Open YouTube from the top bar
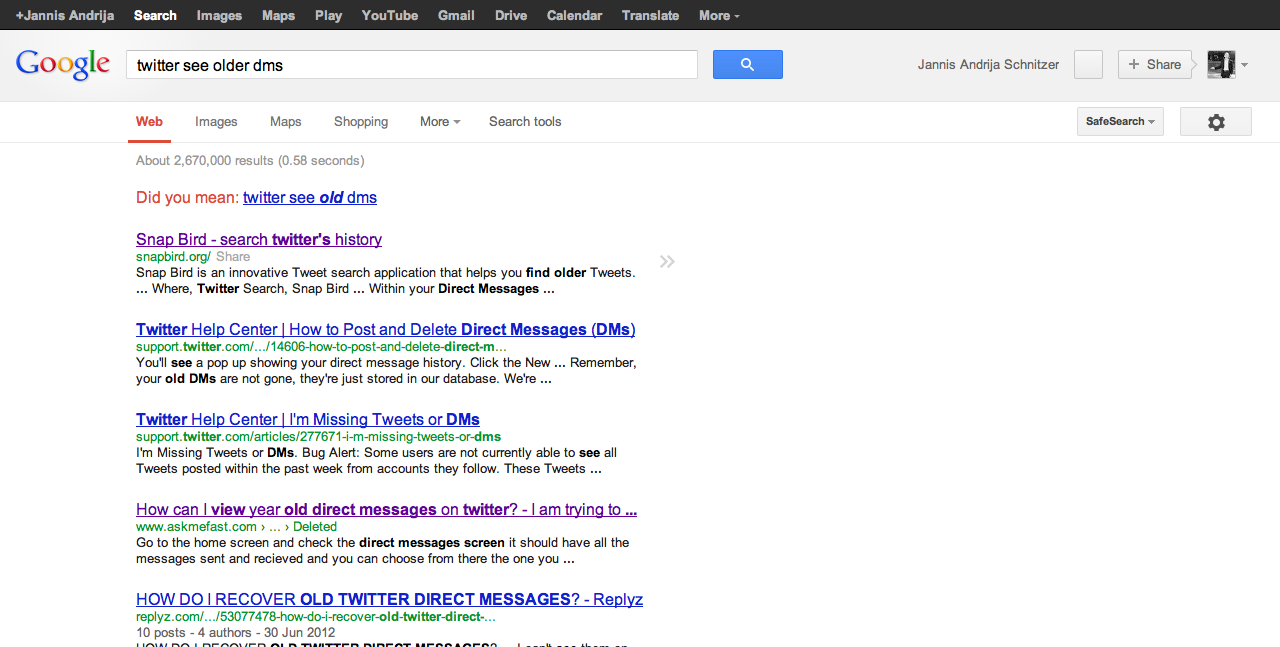Viewport: 1280px width, 647px height. [390, 15]
